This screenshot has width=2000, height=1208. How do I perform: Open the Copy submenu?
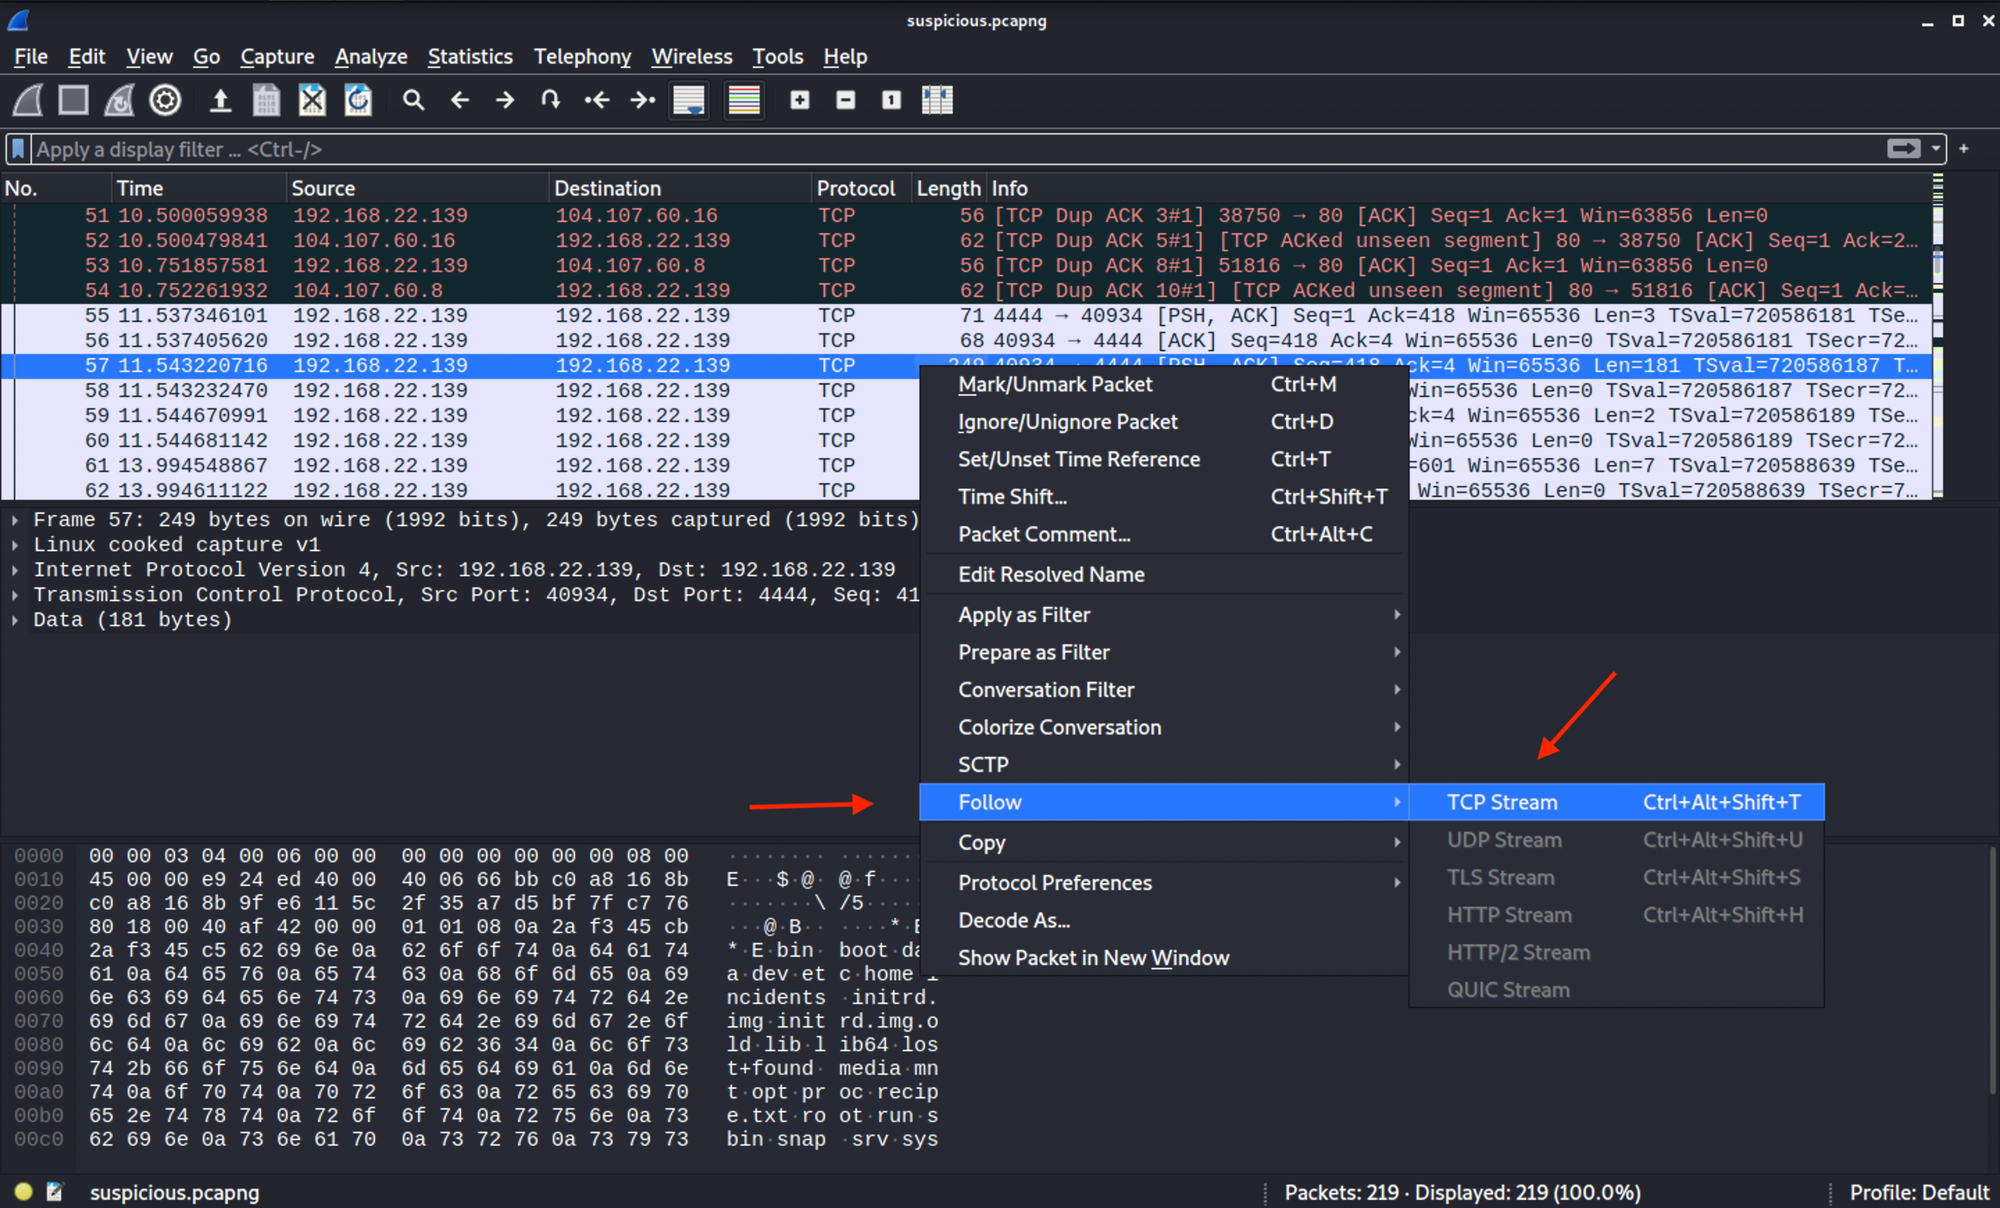pyautogui.click(x=1164, y=843)
